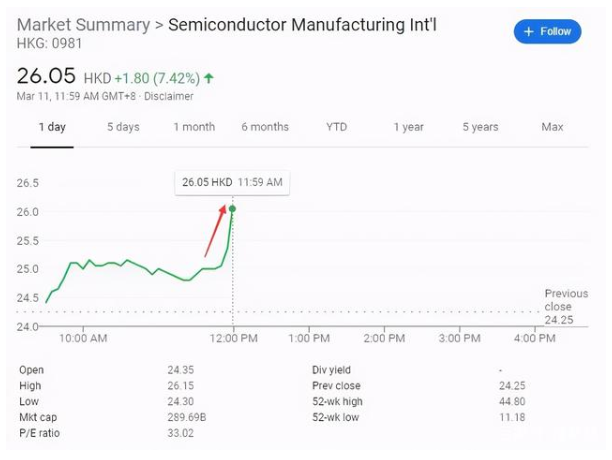Select the 1 day tab
The height and width of the screenshot is (460, 612).
[x=52, y=127]
